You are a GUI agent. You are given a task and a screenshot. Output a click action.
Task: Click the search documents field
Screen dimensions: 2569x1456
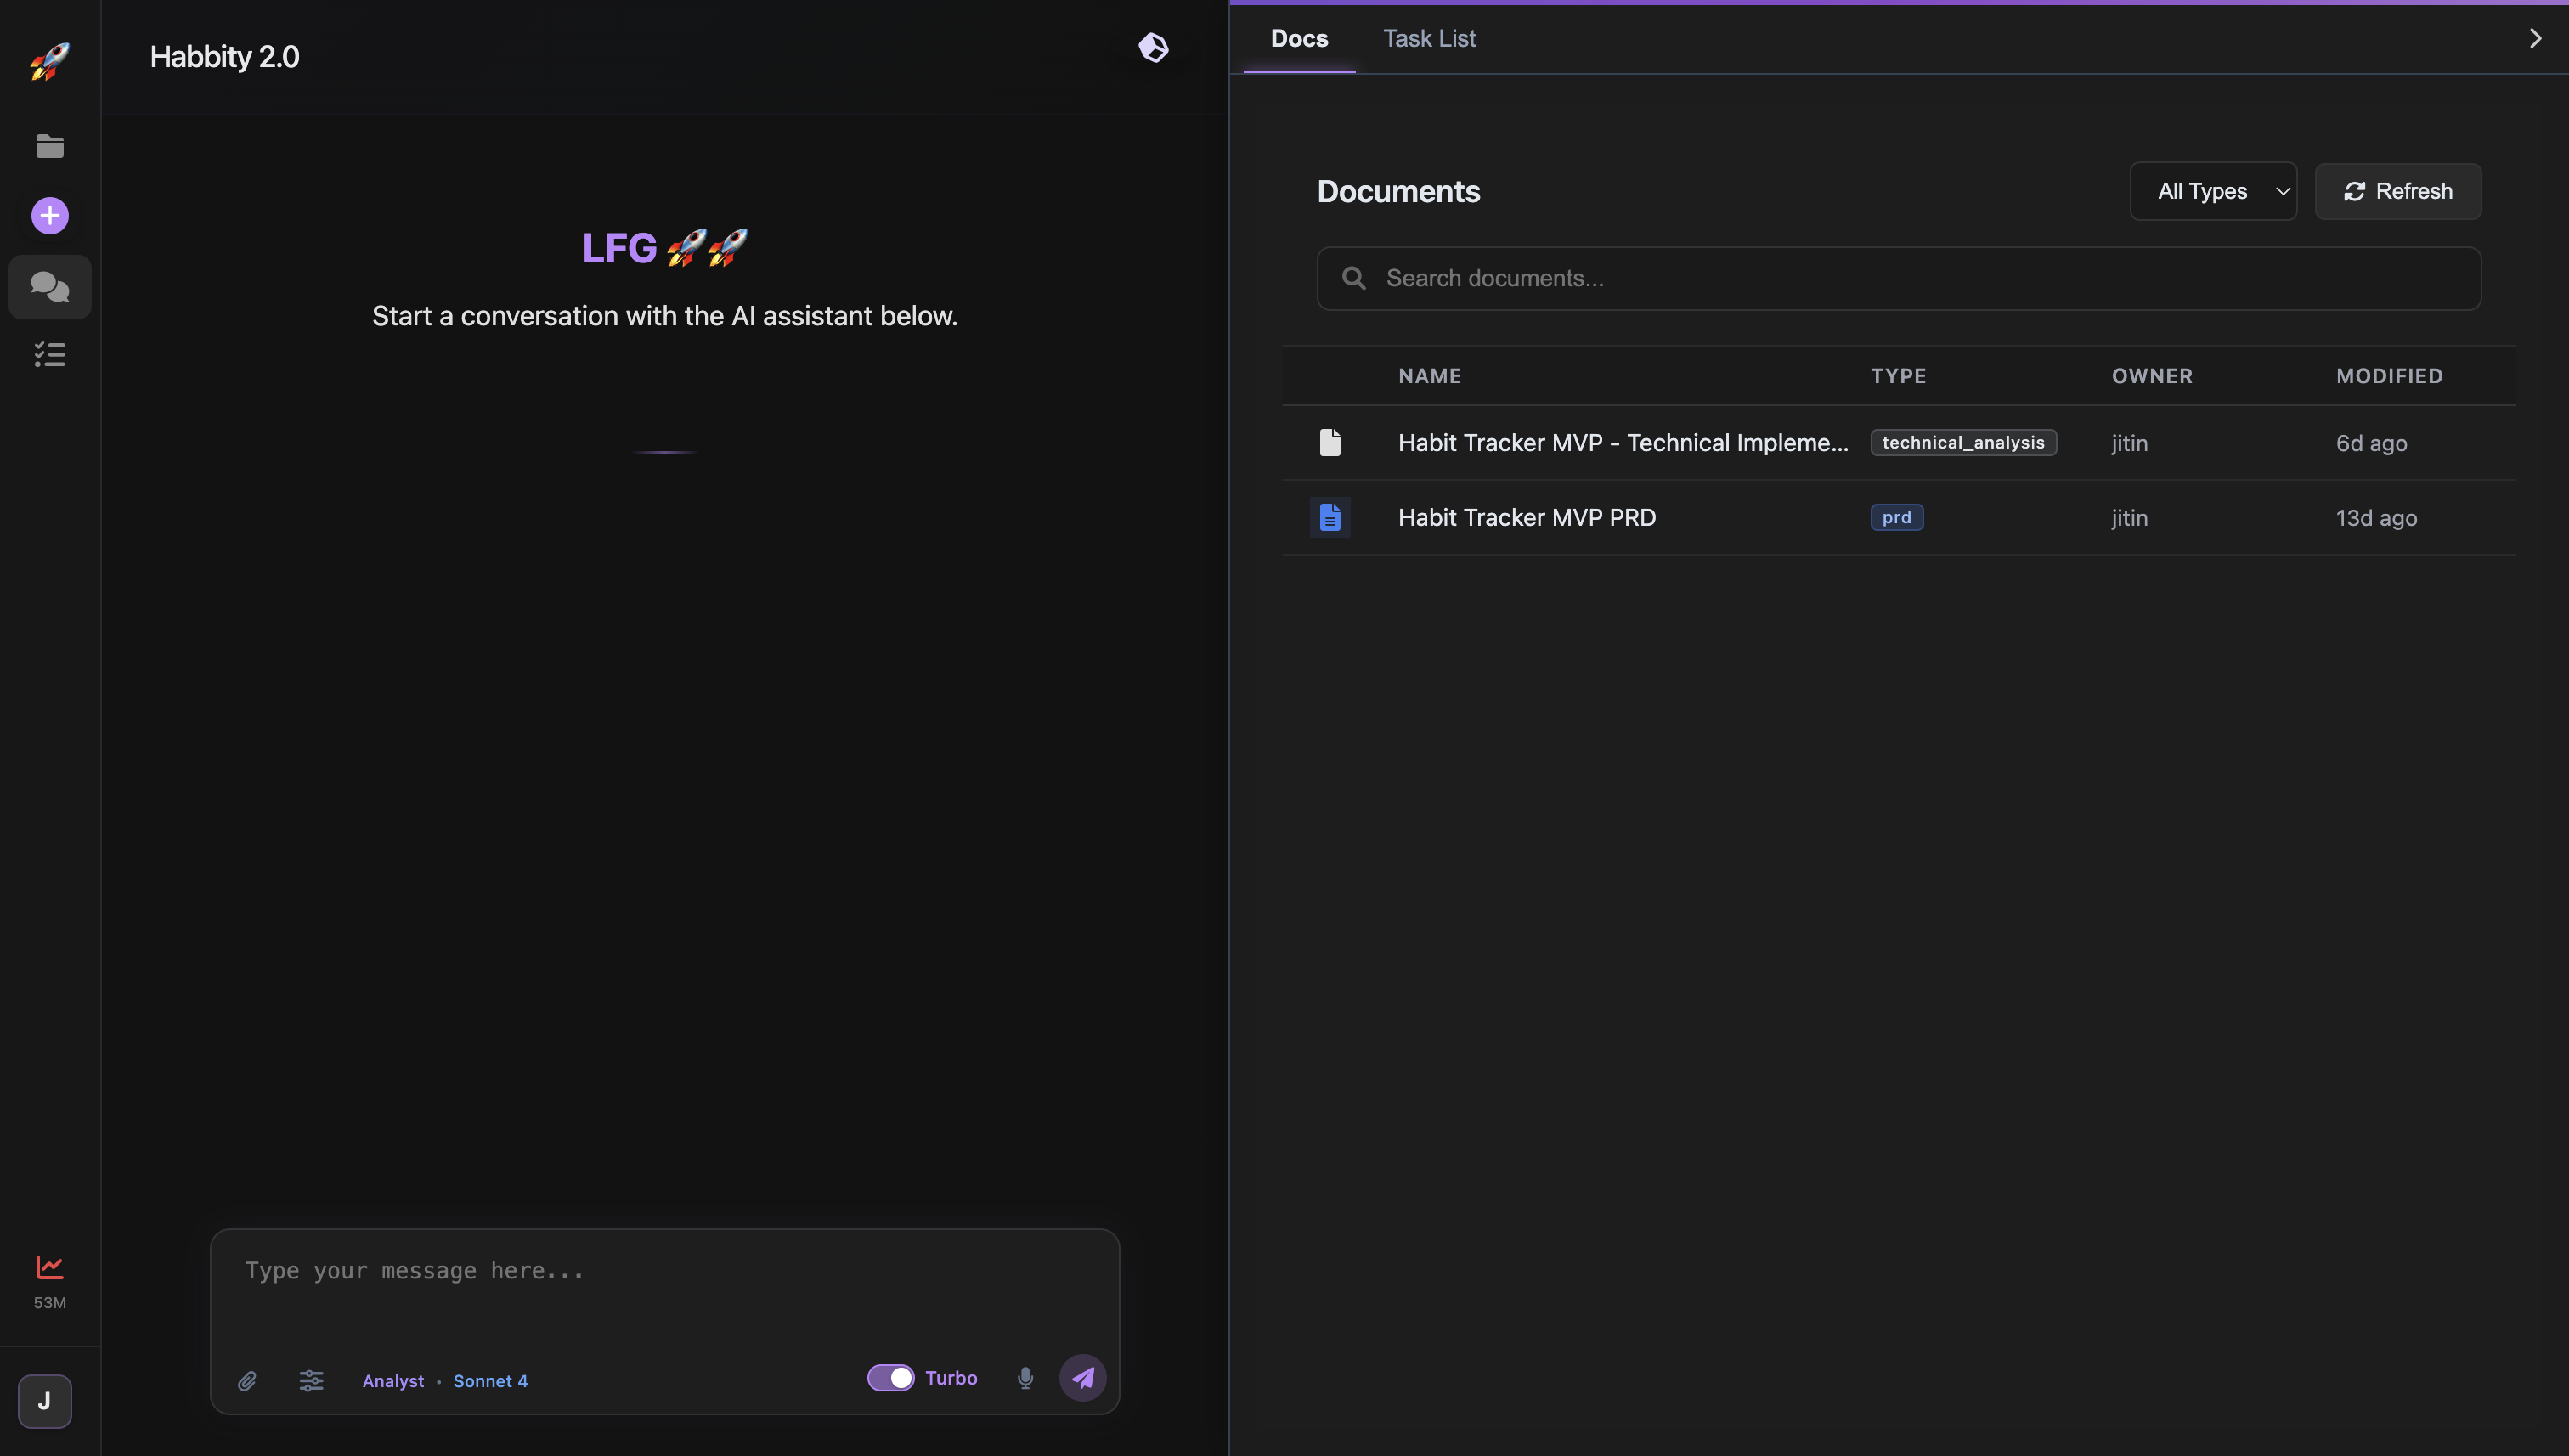1897,278
